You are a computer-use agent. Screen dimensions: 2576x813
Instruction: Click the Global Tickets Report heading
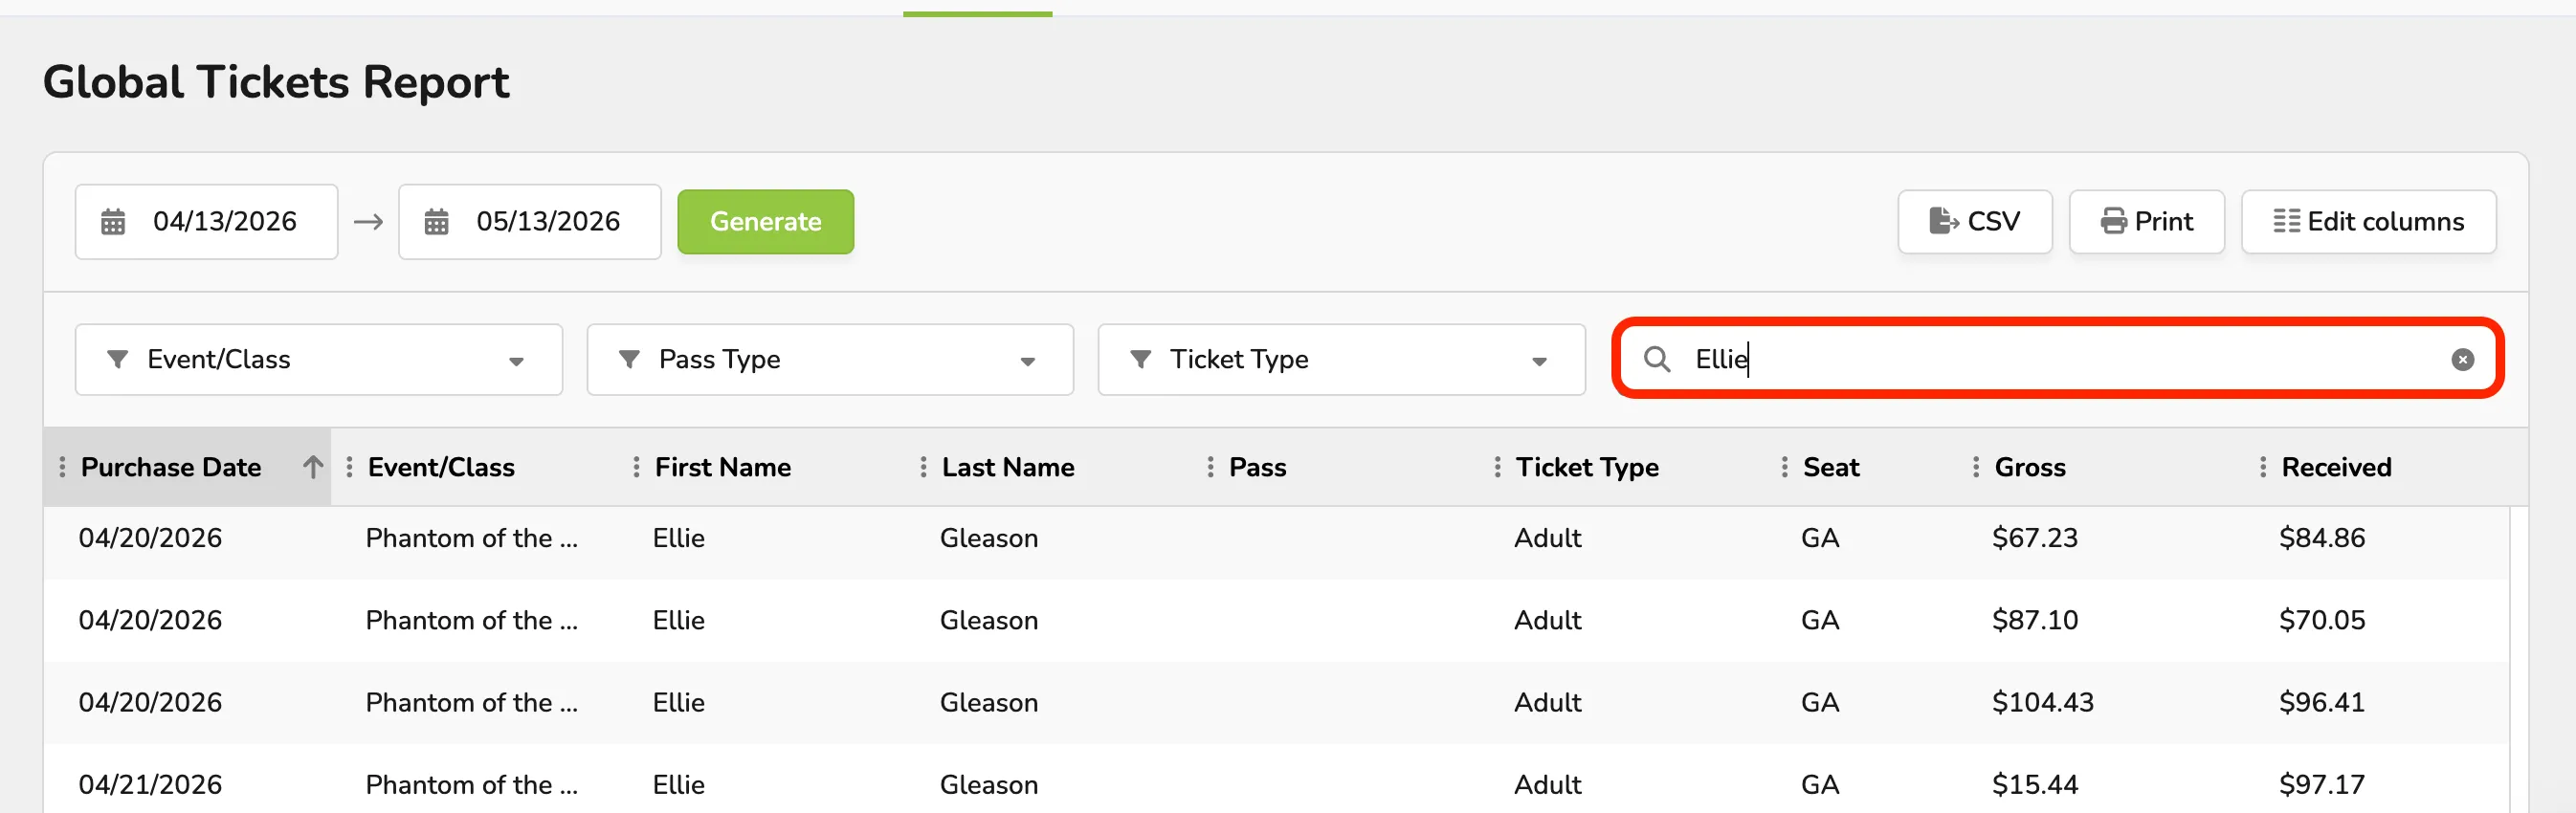276,82
